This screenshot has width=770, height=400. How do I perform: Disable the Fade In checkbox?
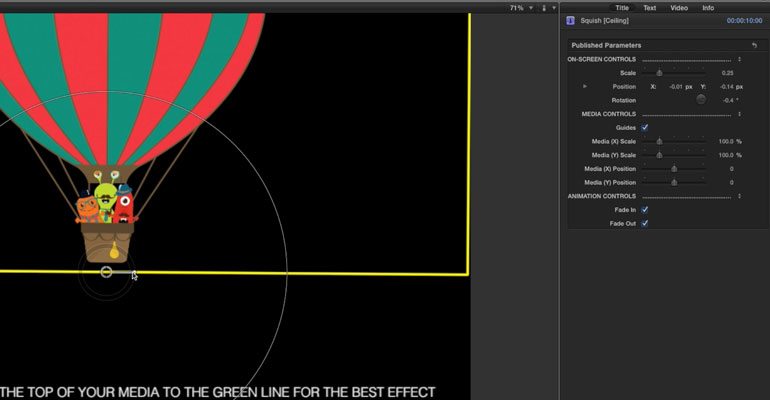point(645,210)
